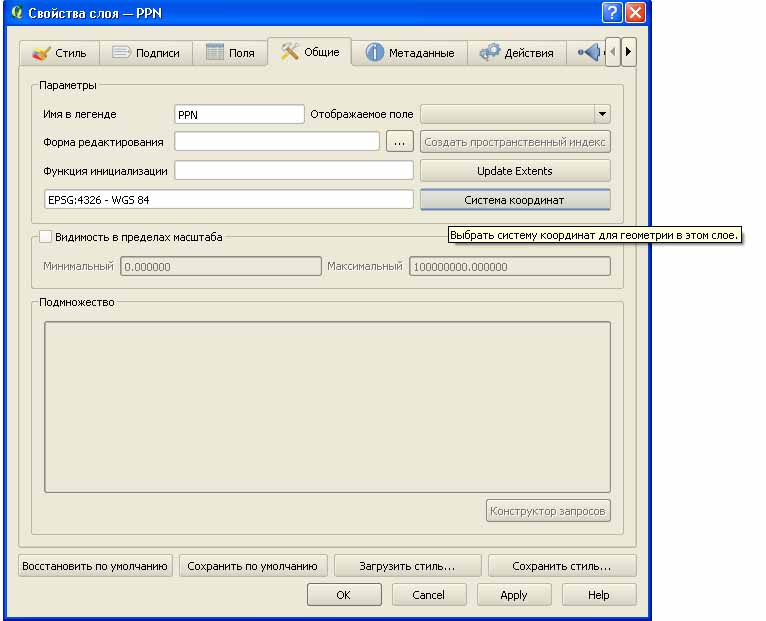This screenshot has width=766, height=621.
Task: Click Загрузить стиль... button
Action: pyautogui.click(x=407, y=566)
